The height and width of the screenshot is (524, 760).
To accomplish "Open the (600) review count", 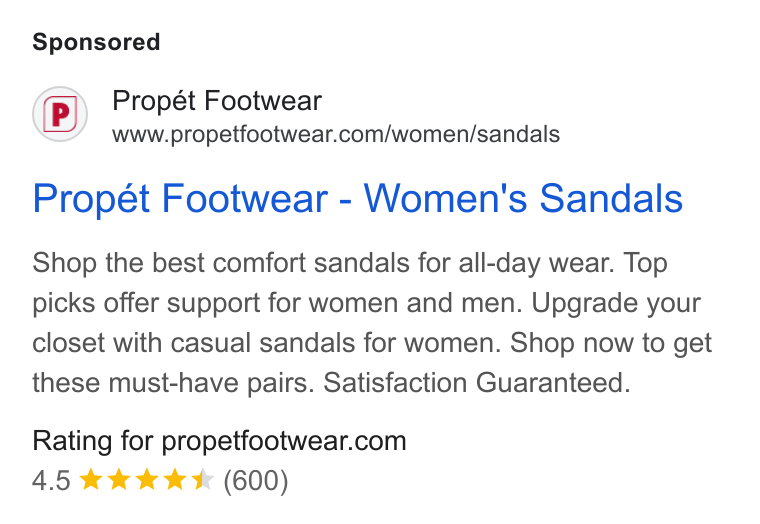I will (x=255, y=480).
